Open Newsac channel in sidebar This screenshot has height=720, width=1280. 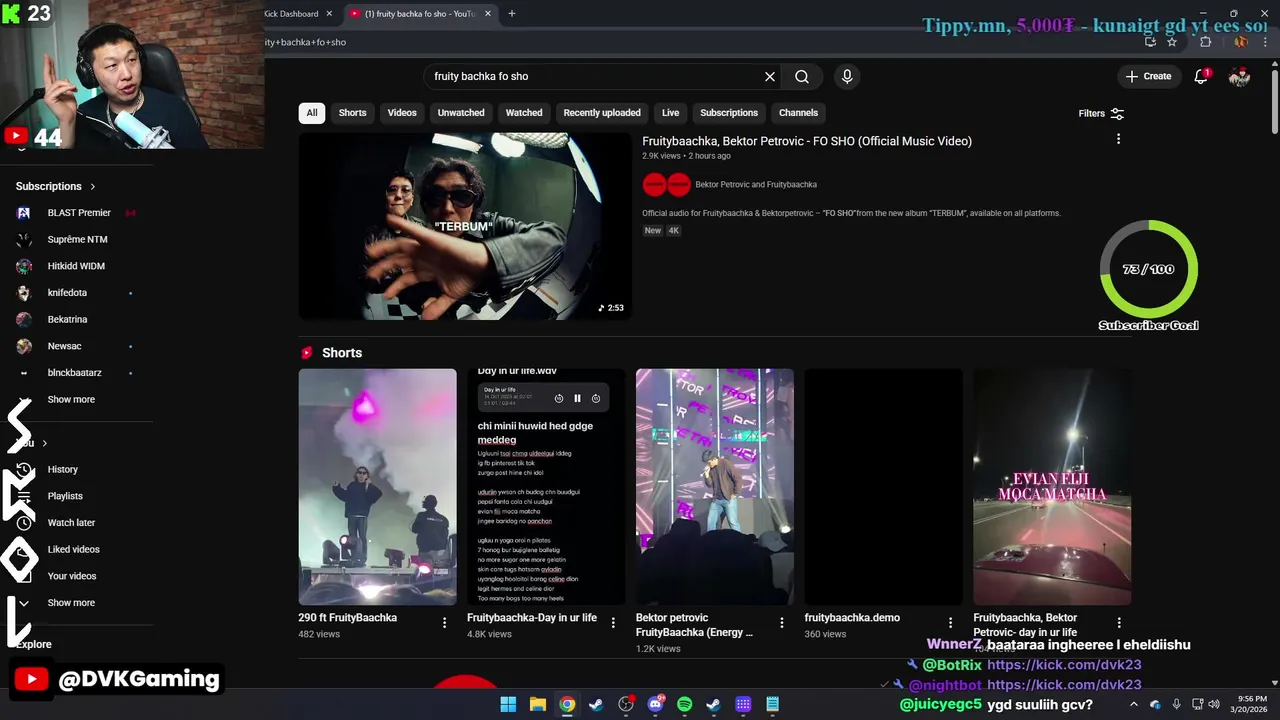coord(64,346)
